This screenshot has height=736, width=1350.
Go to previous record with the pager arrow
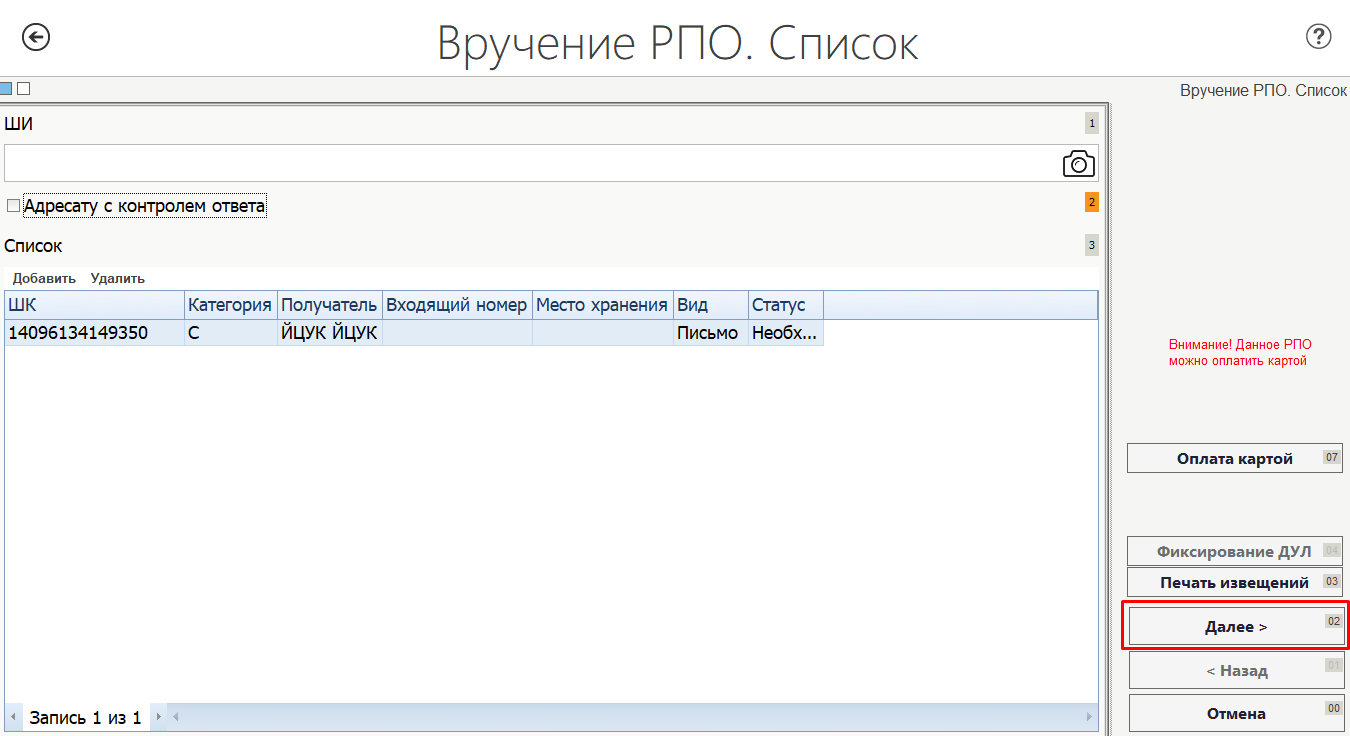[14, 717]
